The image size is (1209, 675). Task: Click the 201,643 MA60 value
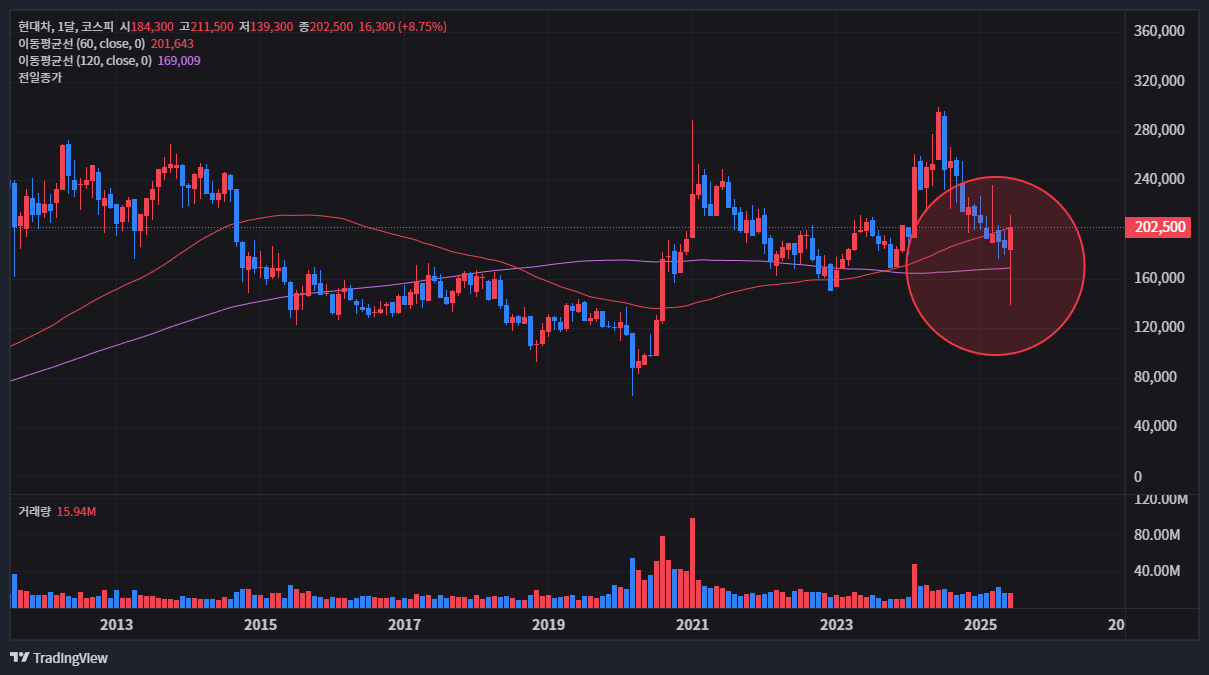(172, 44)
